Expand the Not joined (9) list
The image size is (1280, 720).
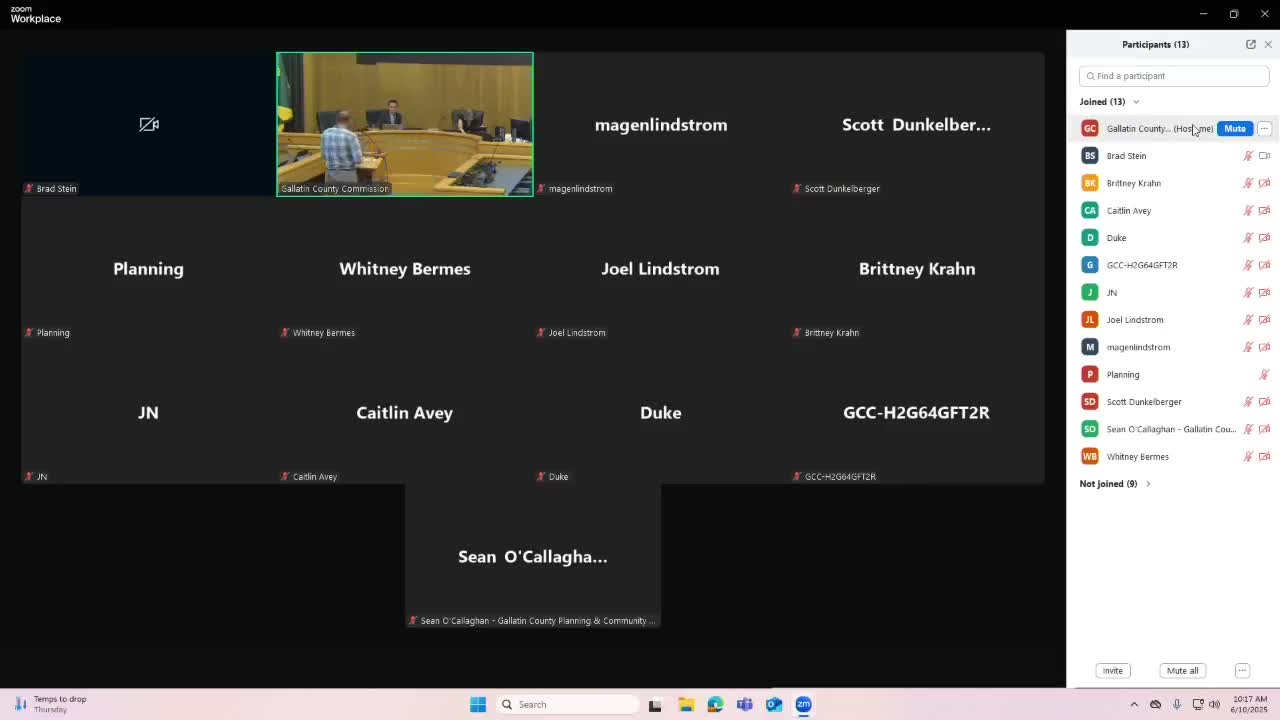(1147, 484)
